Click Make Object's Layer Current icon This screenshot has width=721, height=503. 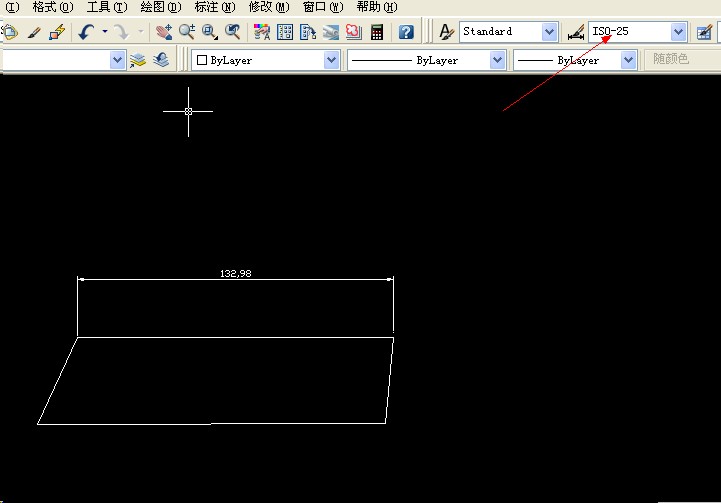coord(137,60)
